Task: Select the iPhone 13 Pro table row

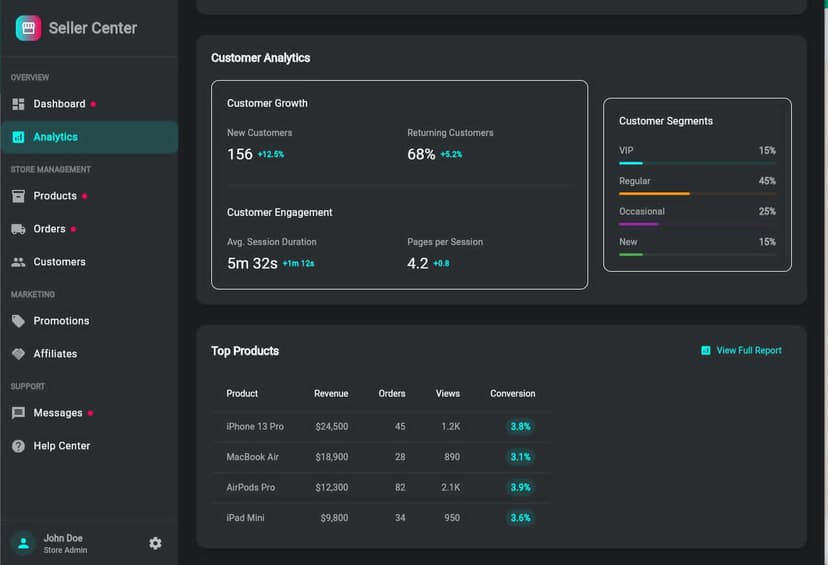Action: [380, 426]
